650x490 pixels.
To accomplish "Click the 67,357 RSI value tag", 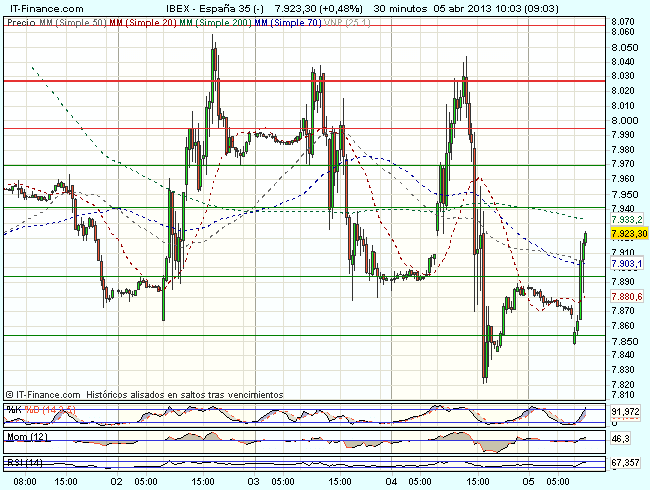I will (x=624, y=463).
